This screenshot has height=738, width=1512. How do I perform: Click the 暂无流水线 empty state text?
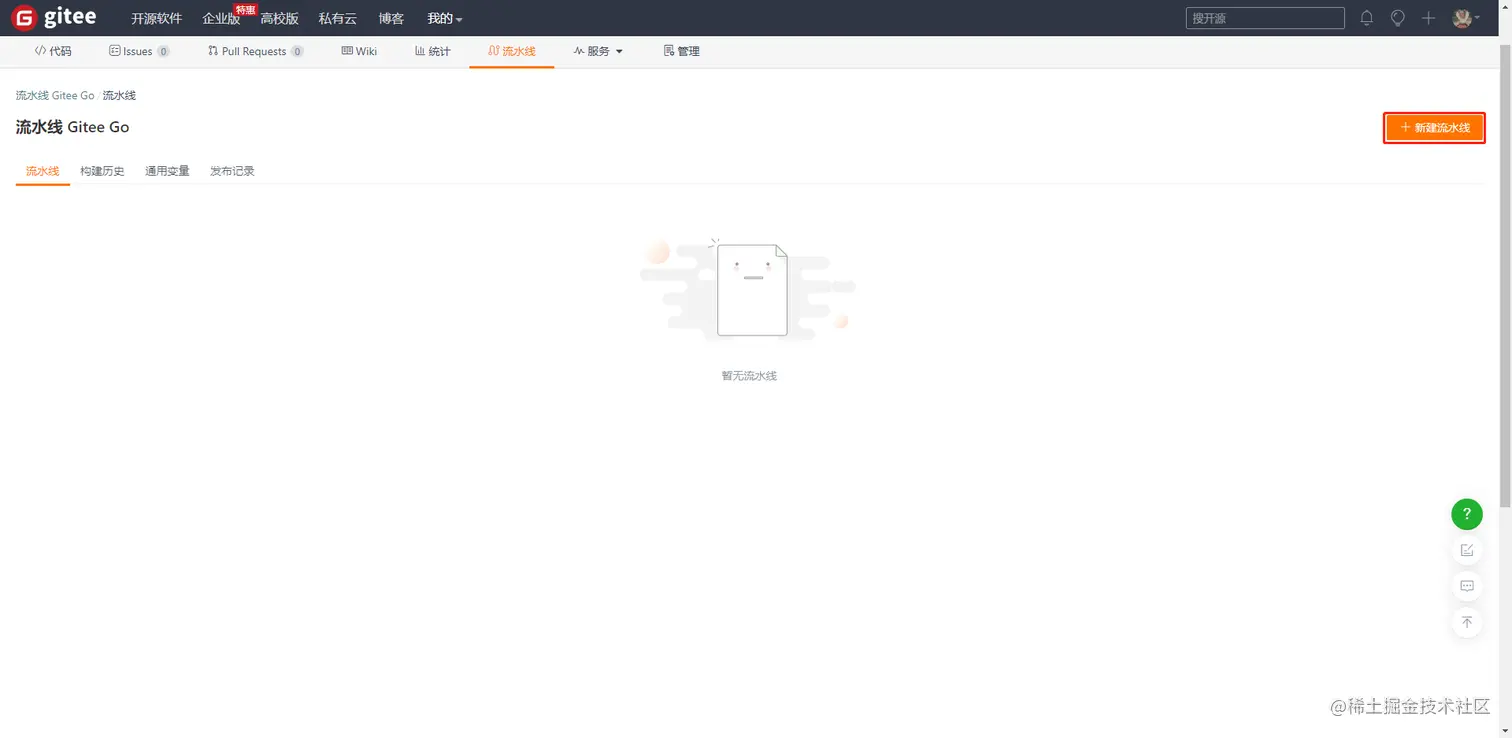[x=749, y=376]
